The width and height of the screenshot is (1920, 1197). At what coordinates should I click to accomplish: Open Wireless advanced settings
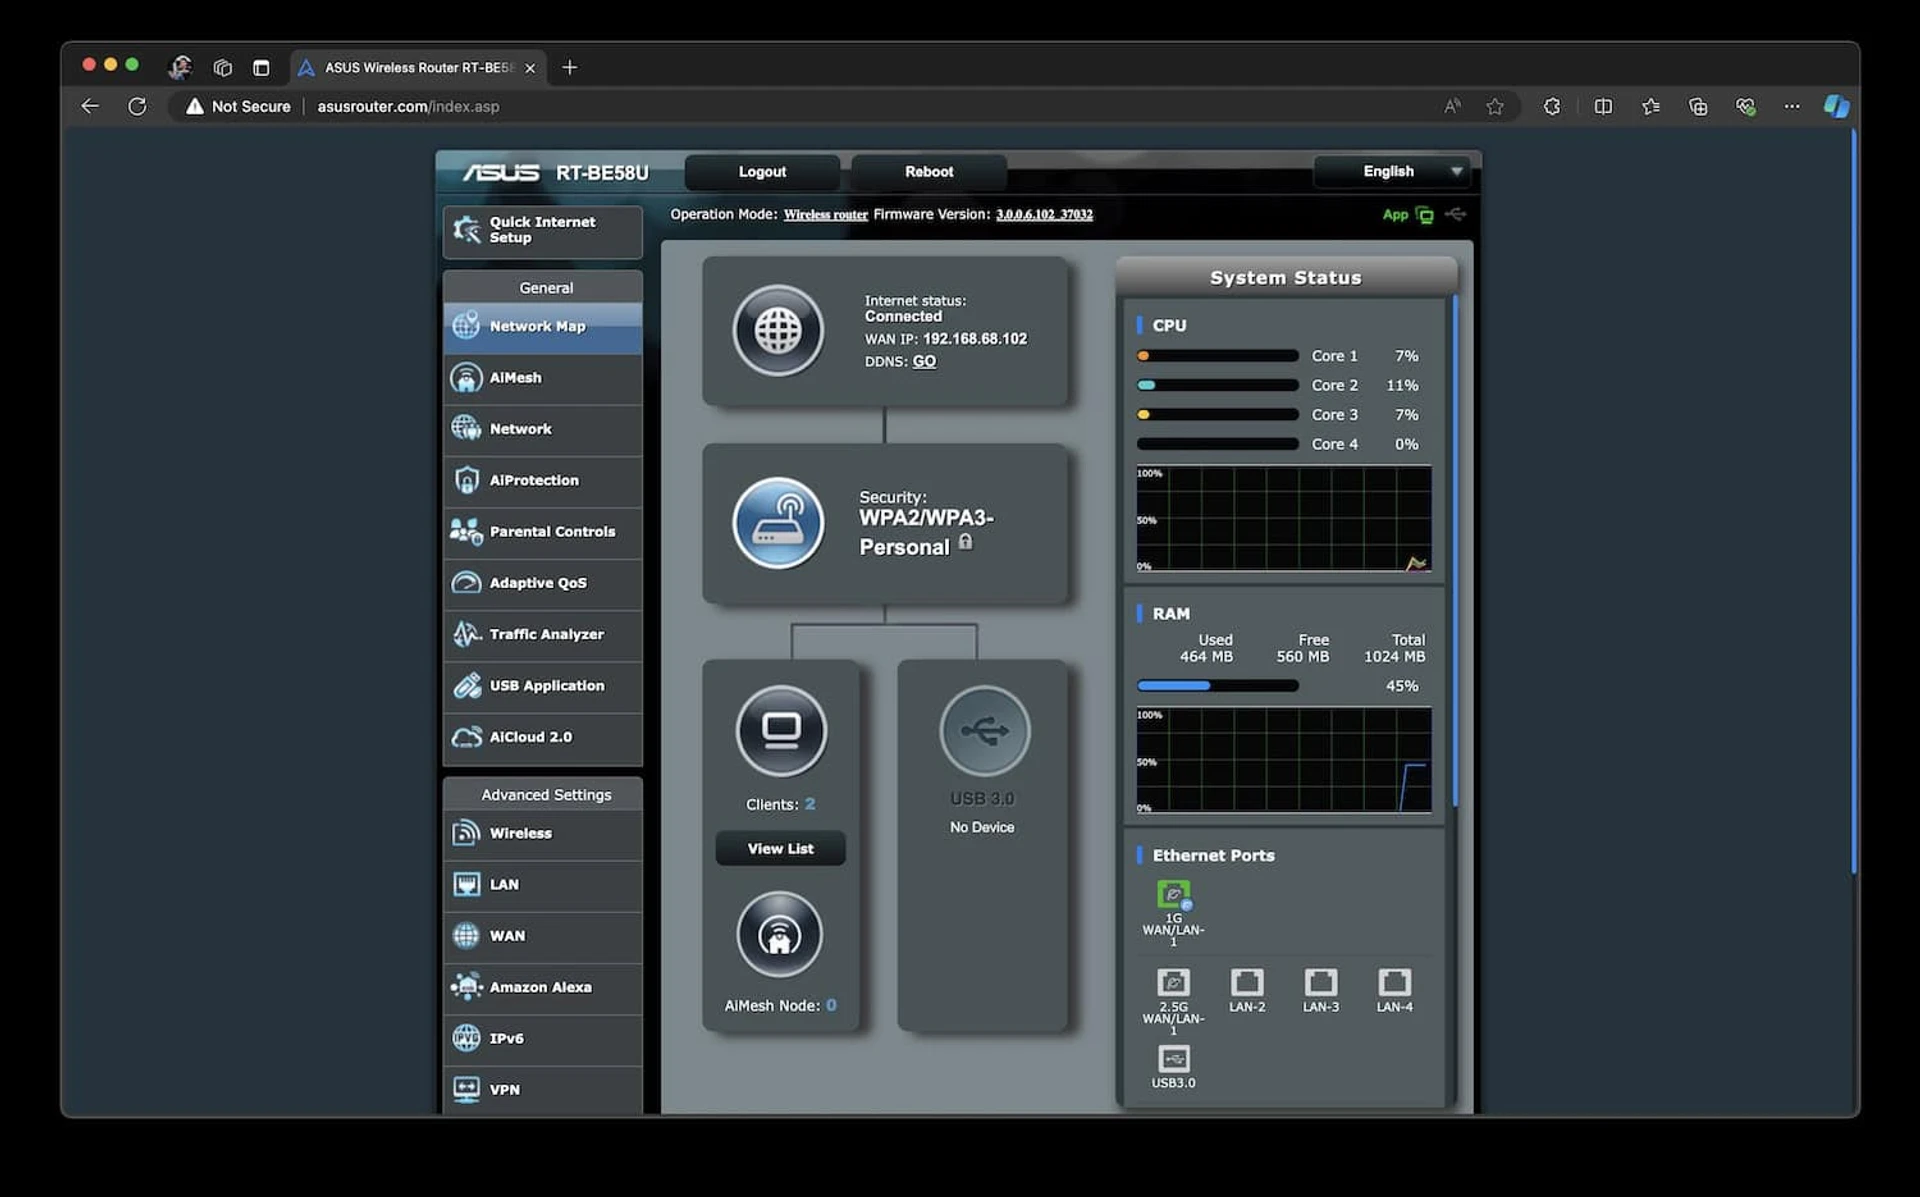(x=543, y=834)
